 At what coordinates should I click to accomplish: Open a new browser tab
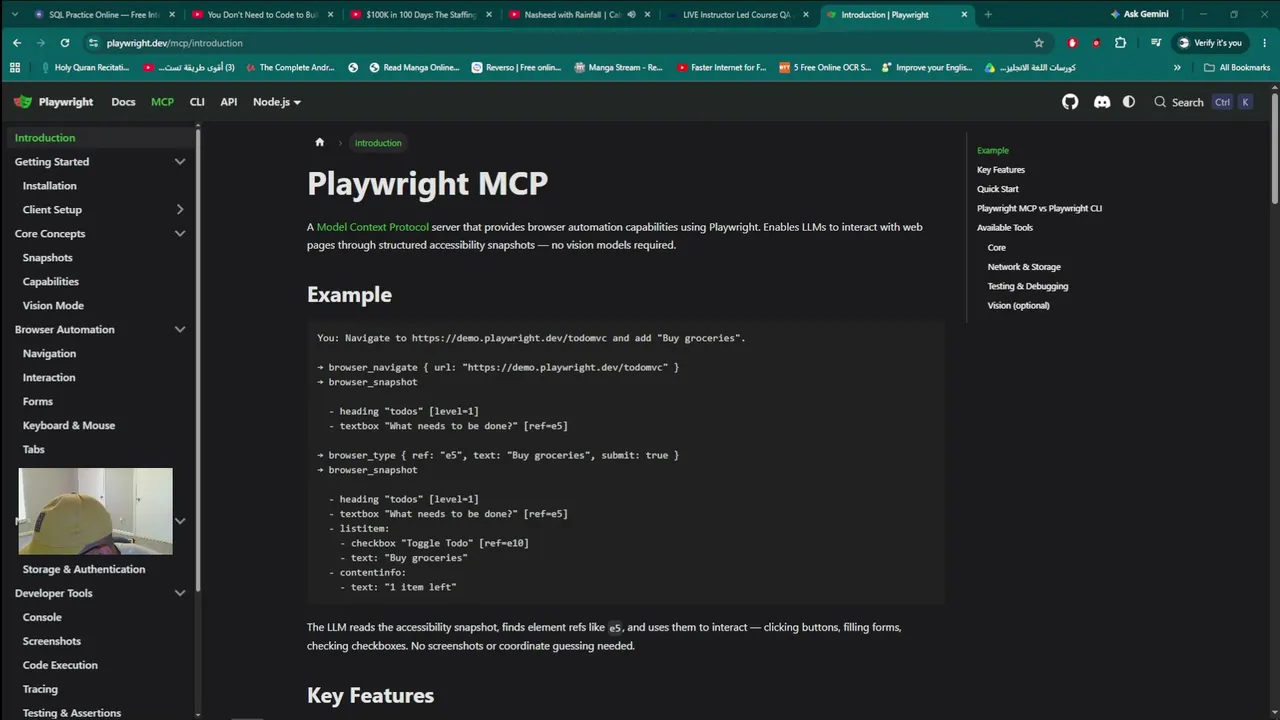click(988, 15)
